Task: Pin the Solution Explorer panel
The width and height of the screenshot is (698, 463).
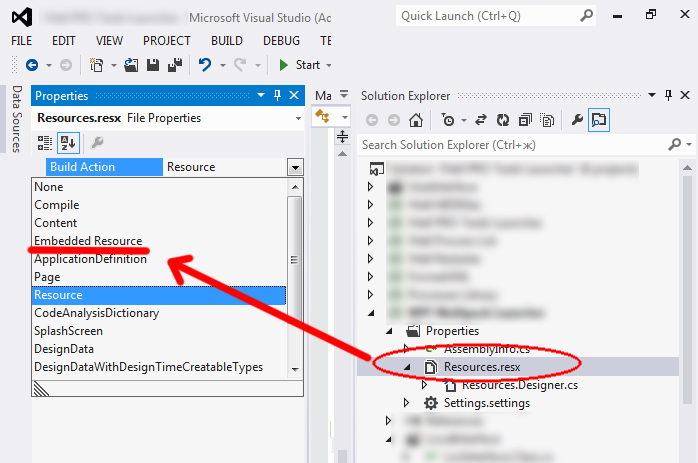Action: point(668,95)
